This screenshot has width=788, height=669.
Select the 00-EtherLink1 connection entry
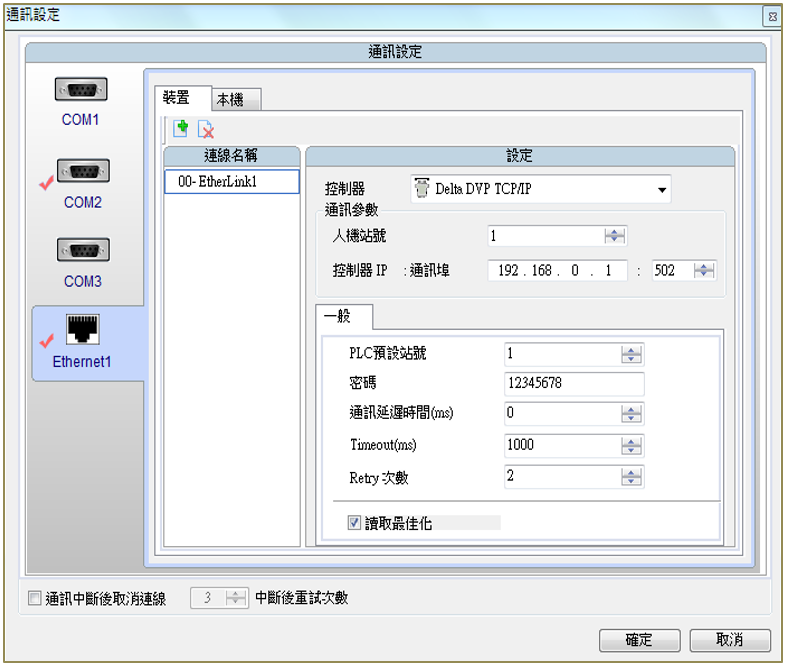[232, 182]
